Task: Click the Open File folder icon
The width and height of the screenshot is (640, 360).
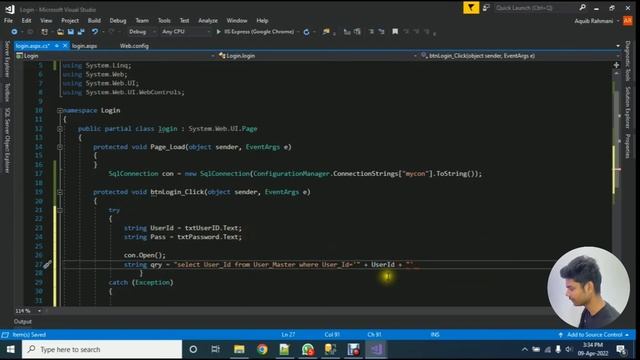Action: click(60, 31)
